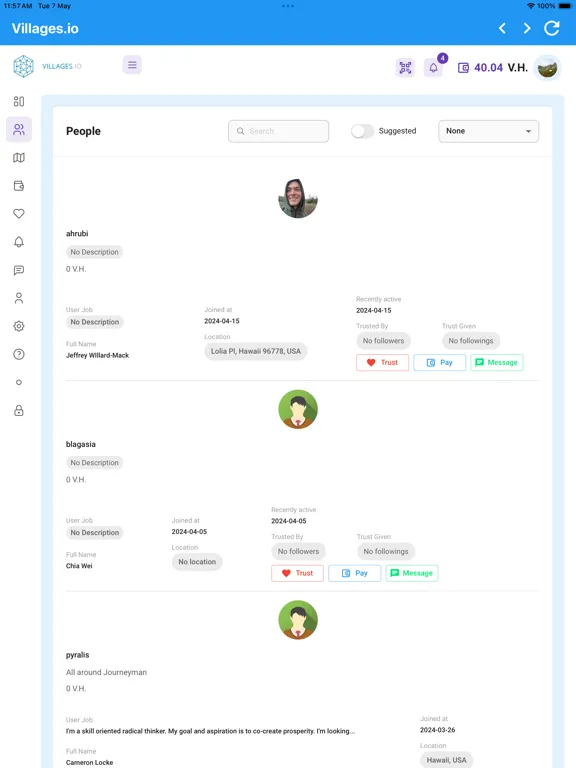Click the name Jeffrey Willard-Mack
Image resolution: width=576 pixels, height=768 pixels.
(97, 355)
